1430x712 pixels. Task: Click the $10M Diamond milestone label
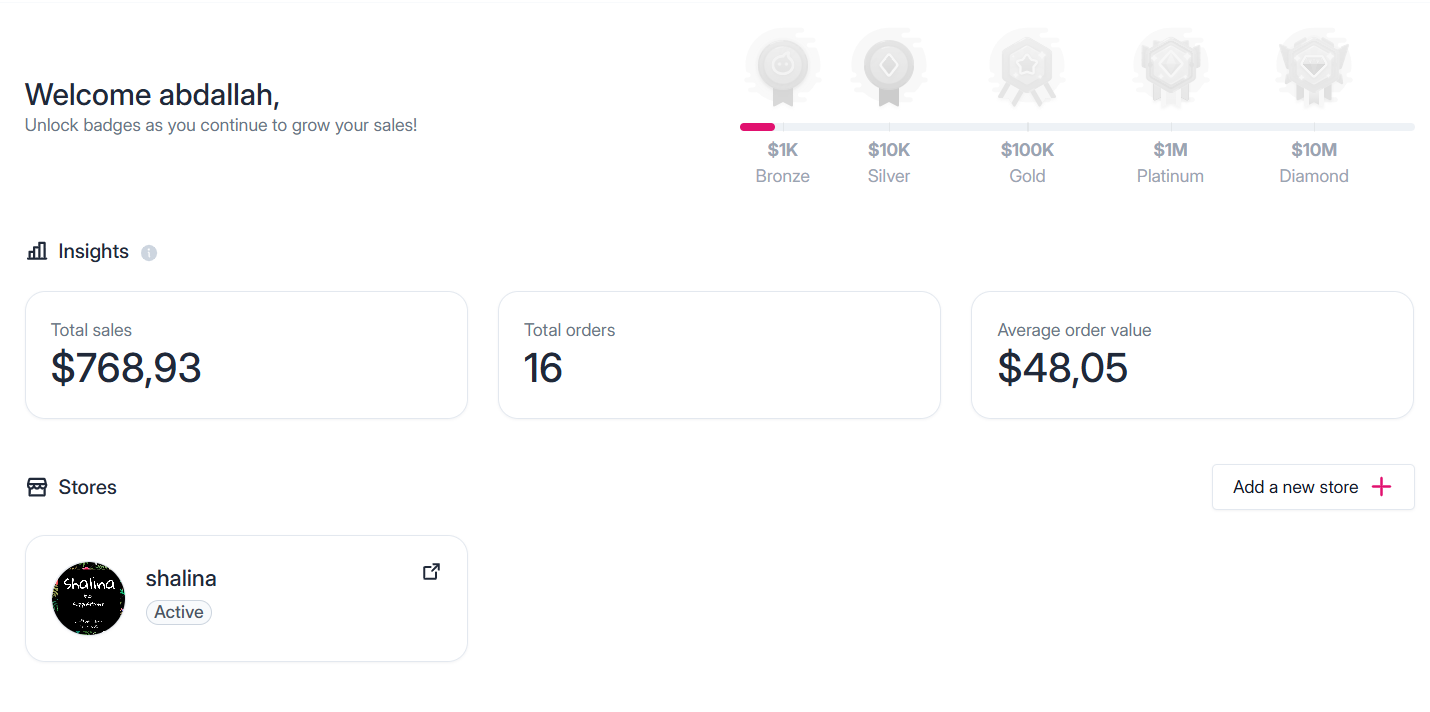pos(1314,163)
